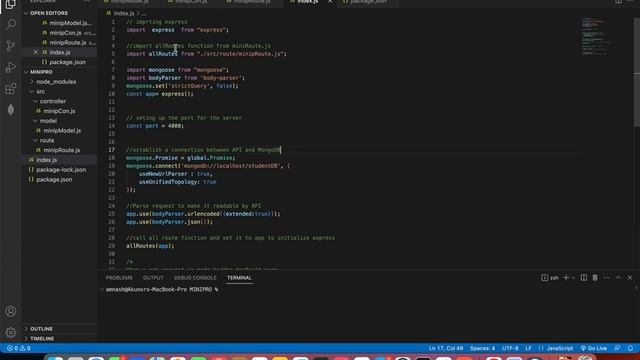Focus the terminal prompt line
The height and width of the screenshot is (360, 640).
tap(162, 289)
